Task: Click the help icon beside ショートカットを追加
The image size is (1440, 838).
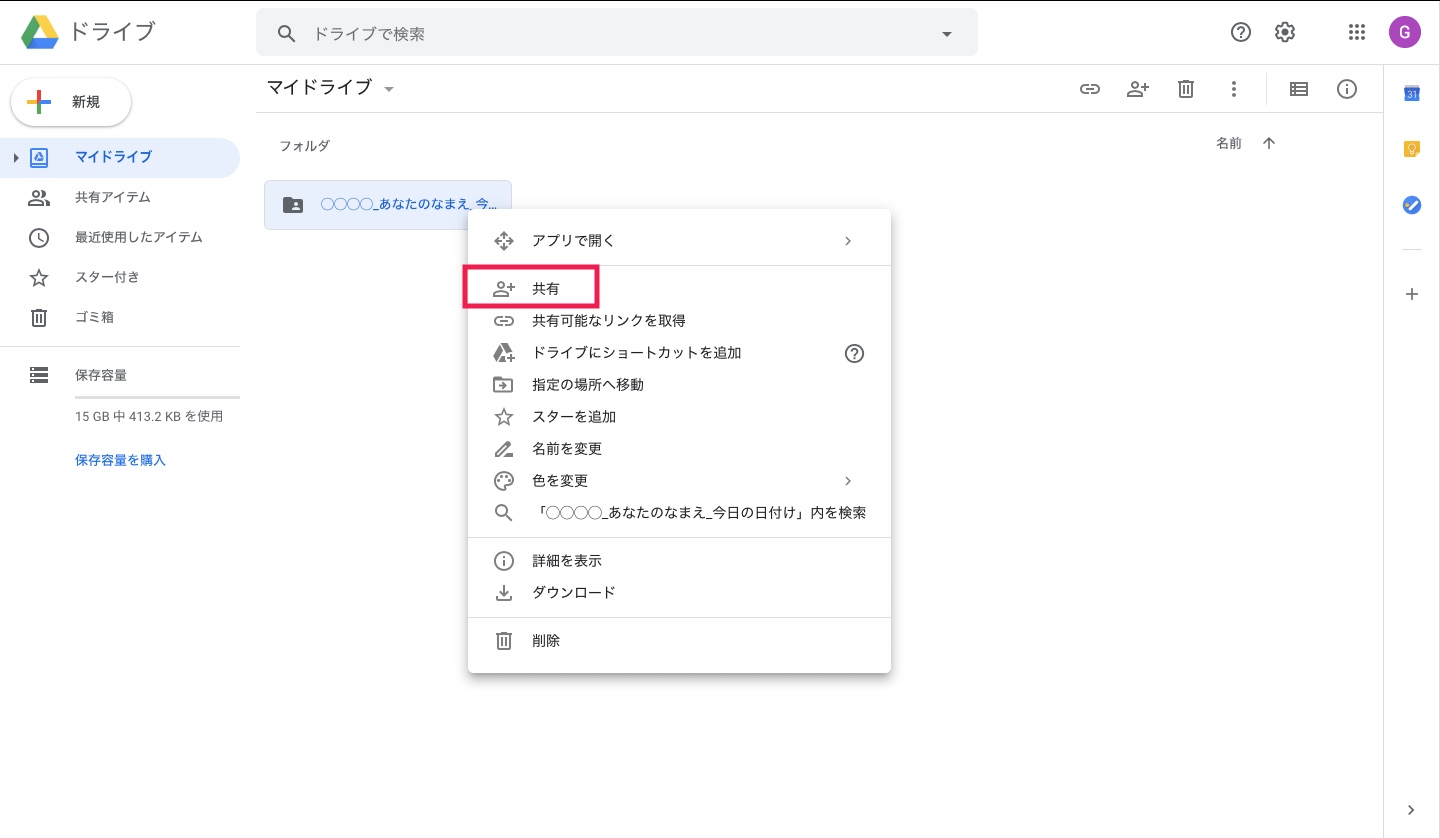Action: 854,353
